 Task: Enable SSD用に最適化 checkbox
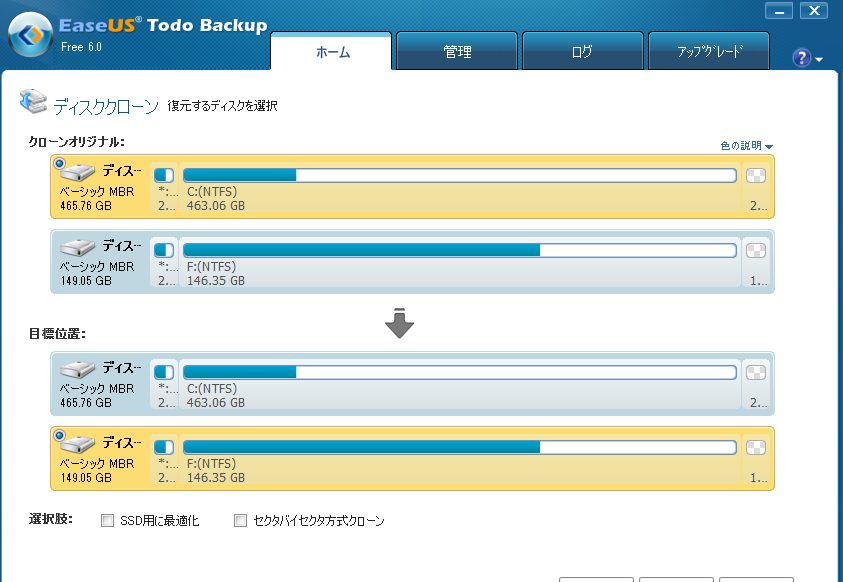108,520
